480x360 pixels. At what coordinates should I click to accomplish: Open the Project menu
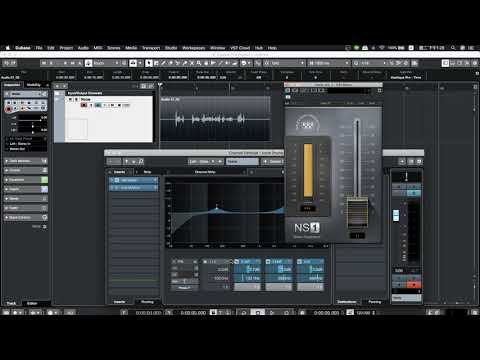[66, 48]
